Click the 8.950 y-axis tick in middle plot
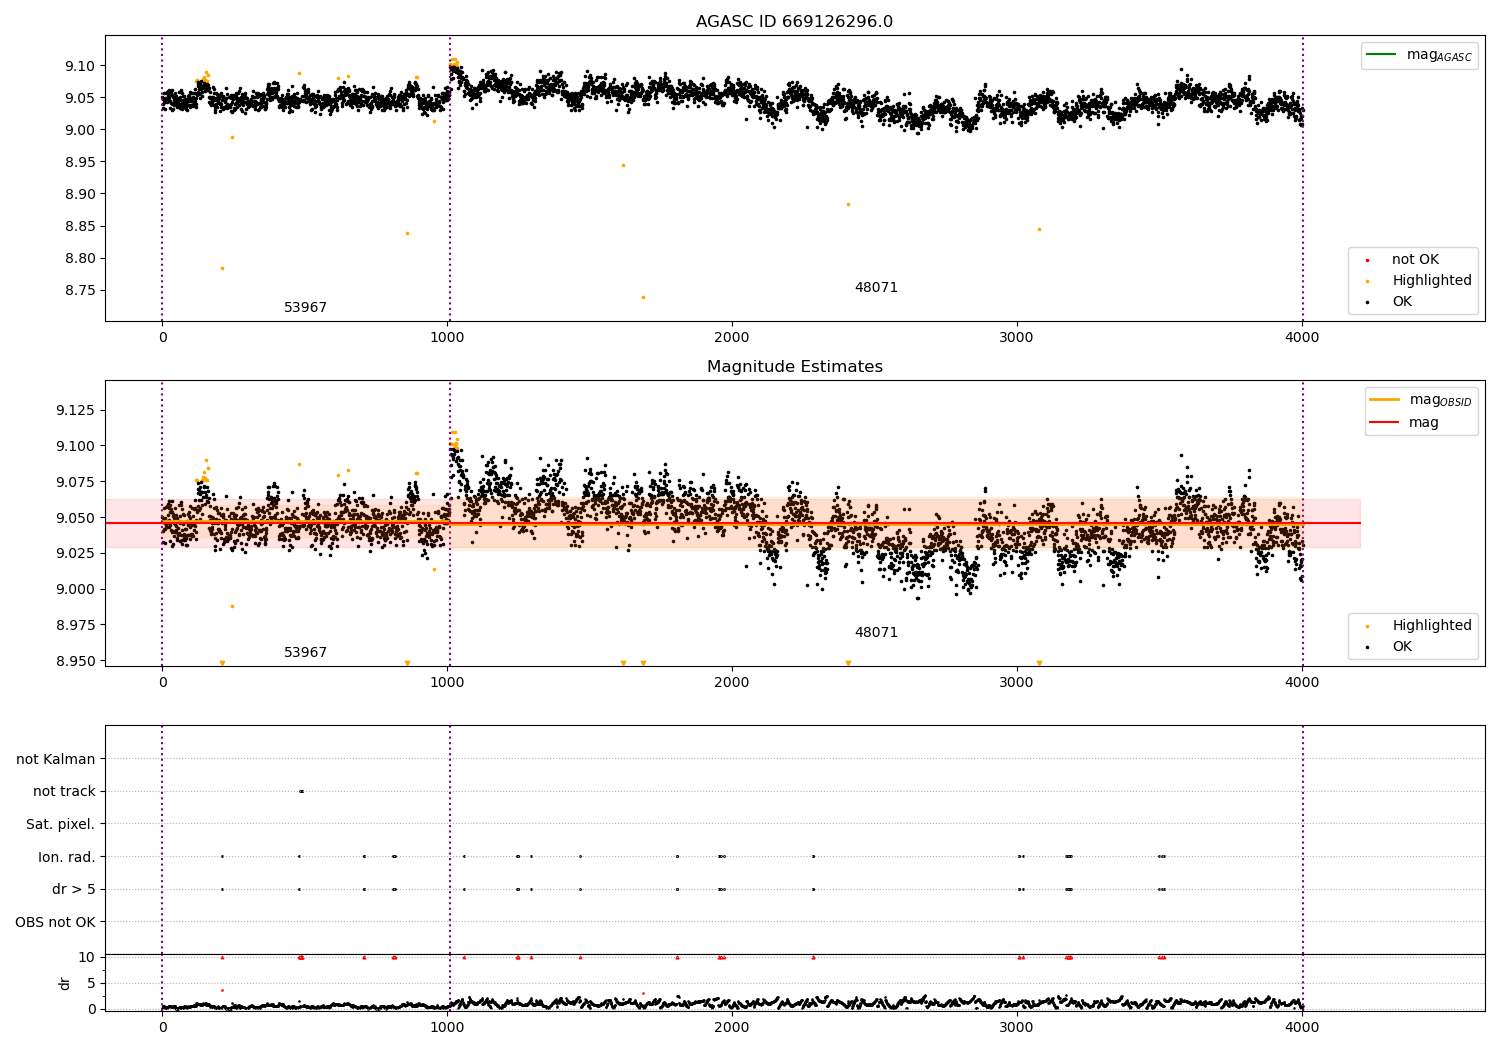The width and height of the screenshot is (1500, 1050). tap(75, 661)
